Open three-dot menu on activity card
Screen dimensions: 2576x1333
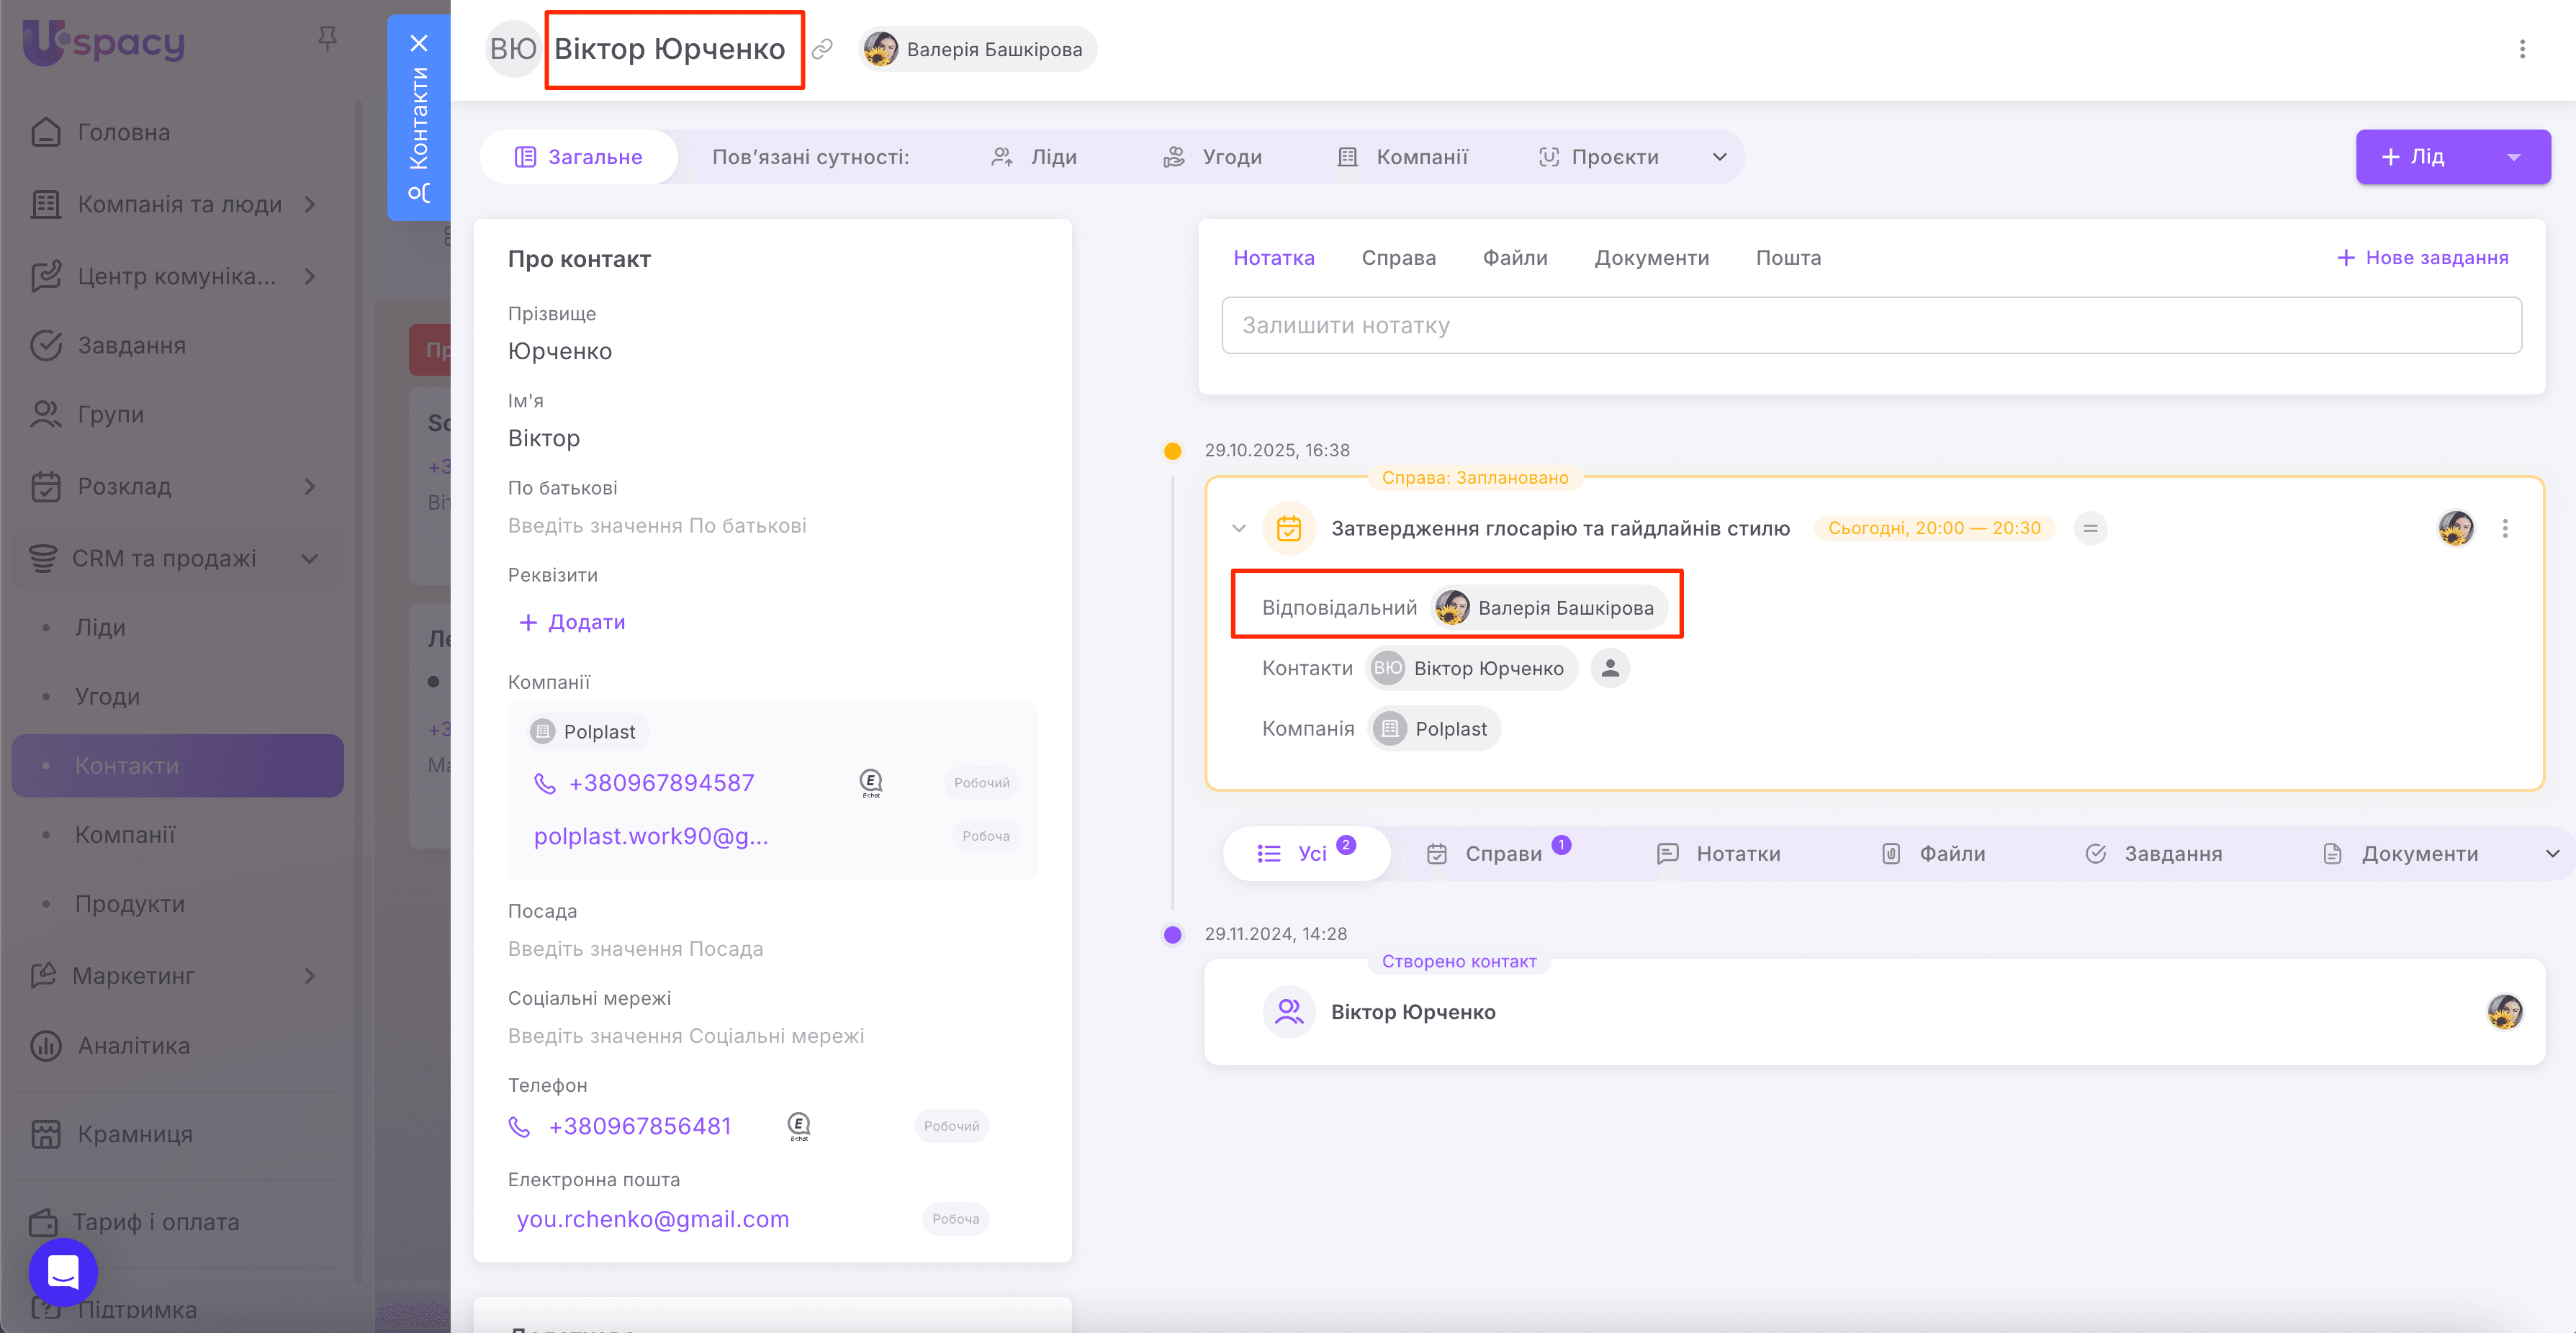tap(2505, 528)
